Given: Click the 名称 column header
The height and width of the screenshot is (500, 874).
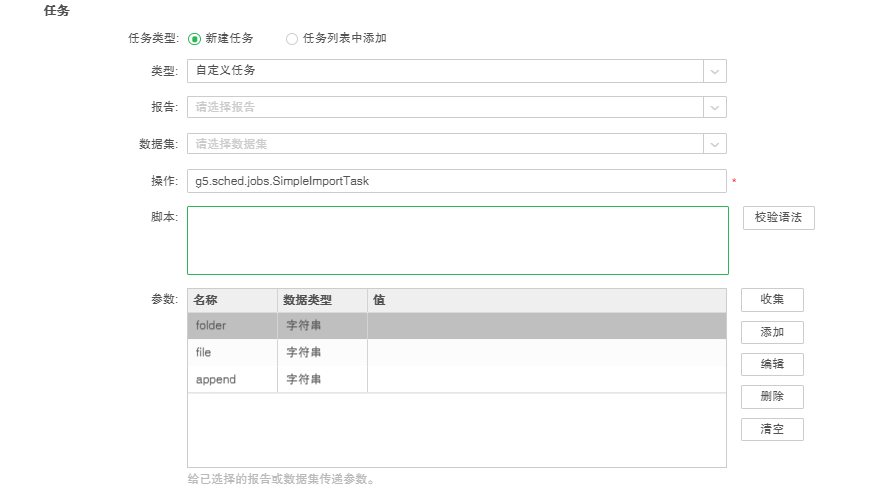Looking at the screenshot, I should point(231,300).
